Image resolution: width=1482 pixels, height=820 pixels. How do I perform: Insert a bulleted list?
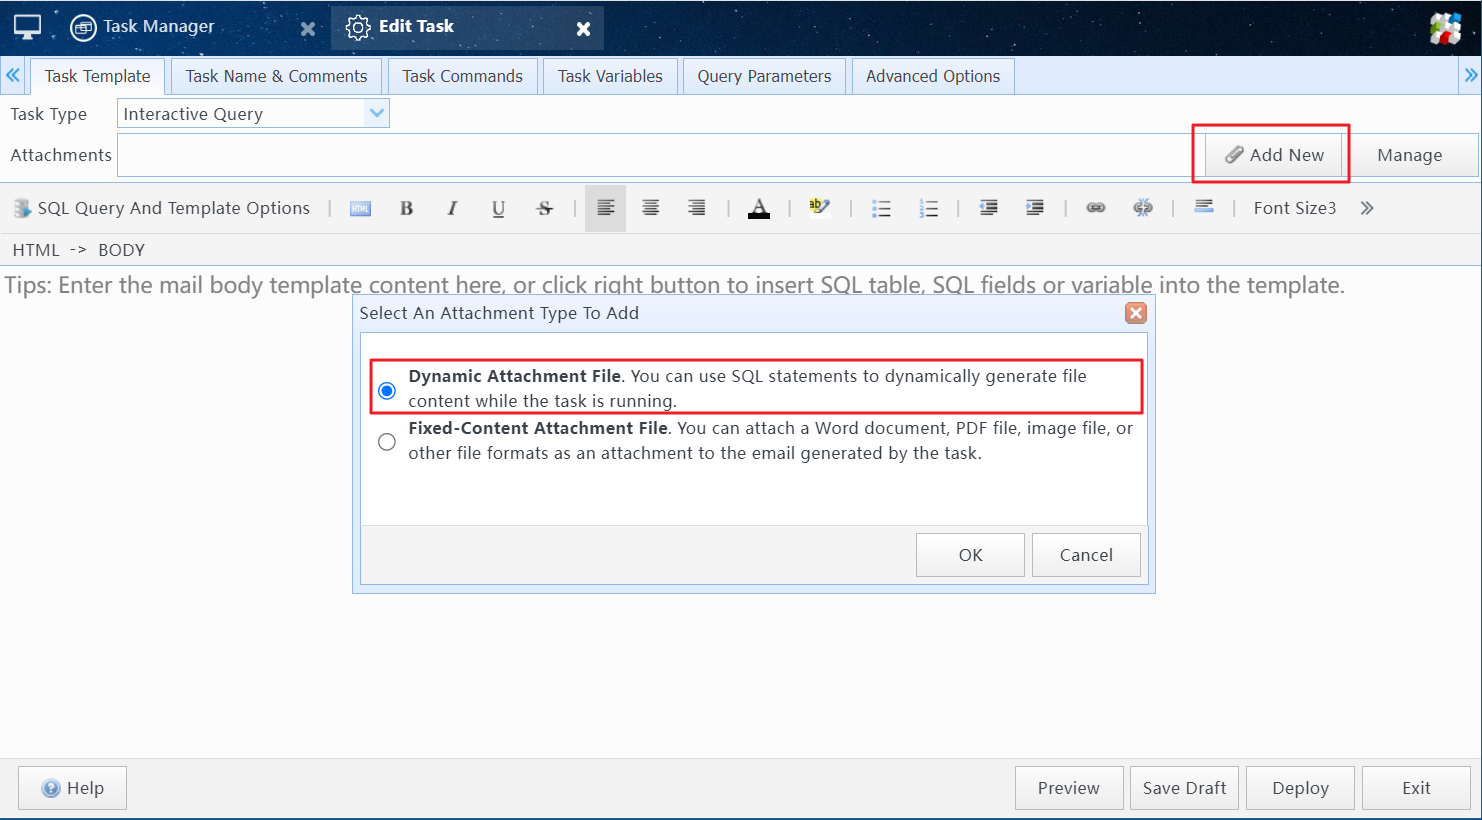point(881,208)
